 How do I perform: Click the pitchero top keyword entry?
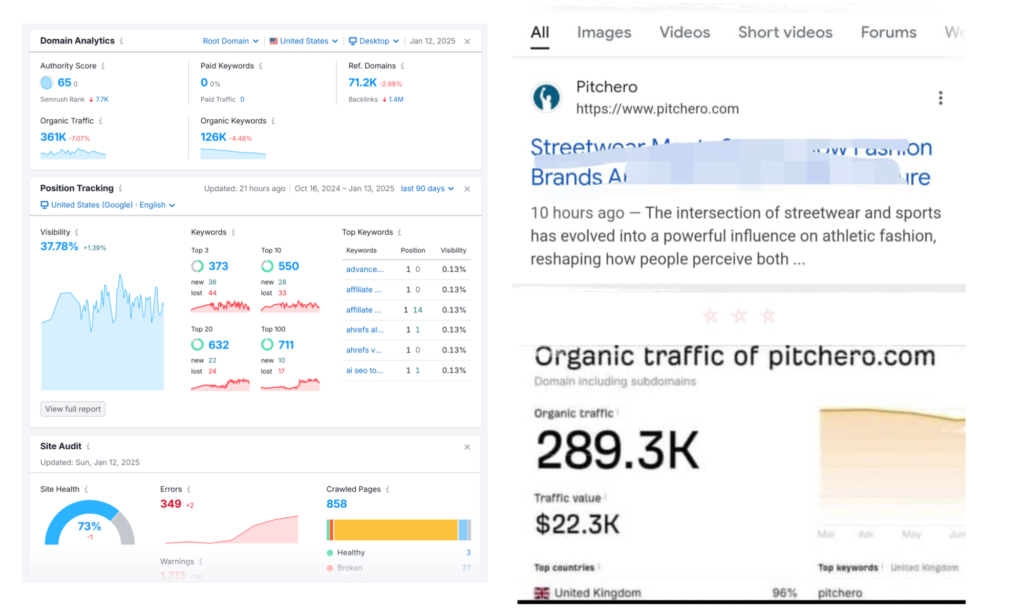[x=840, y=593]
